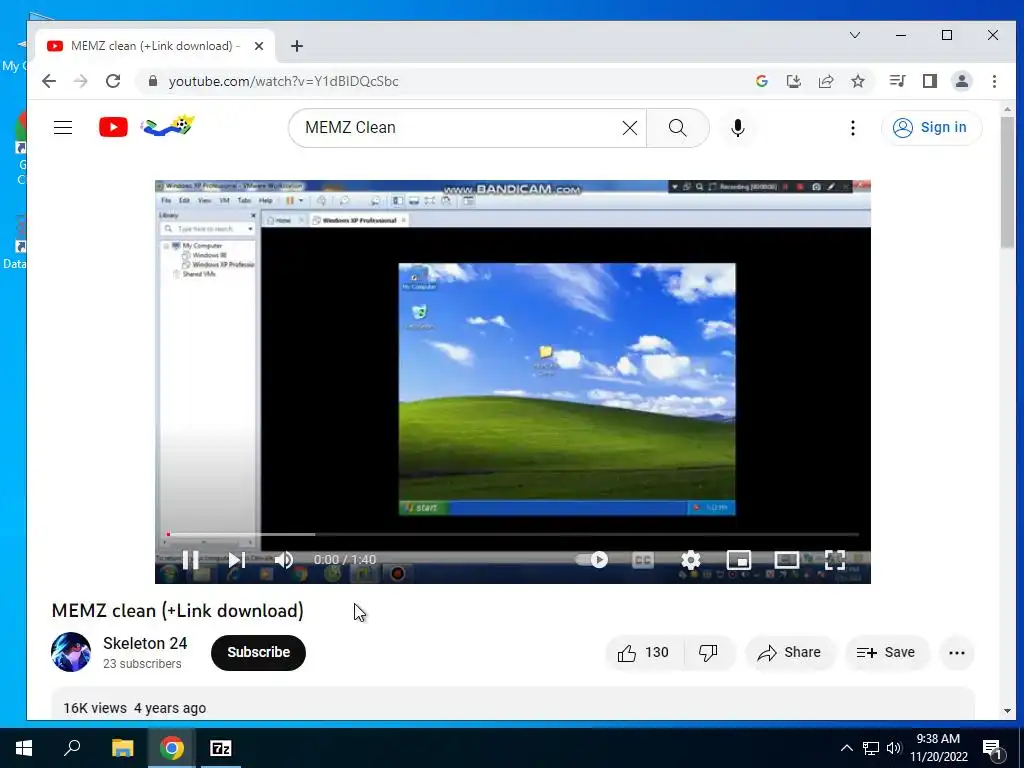Open the video settings gear
Screen dimensions: 1024x768
click(x=690, y=560)
